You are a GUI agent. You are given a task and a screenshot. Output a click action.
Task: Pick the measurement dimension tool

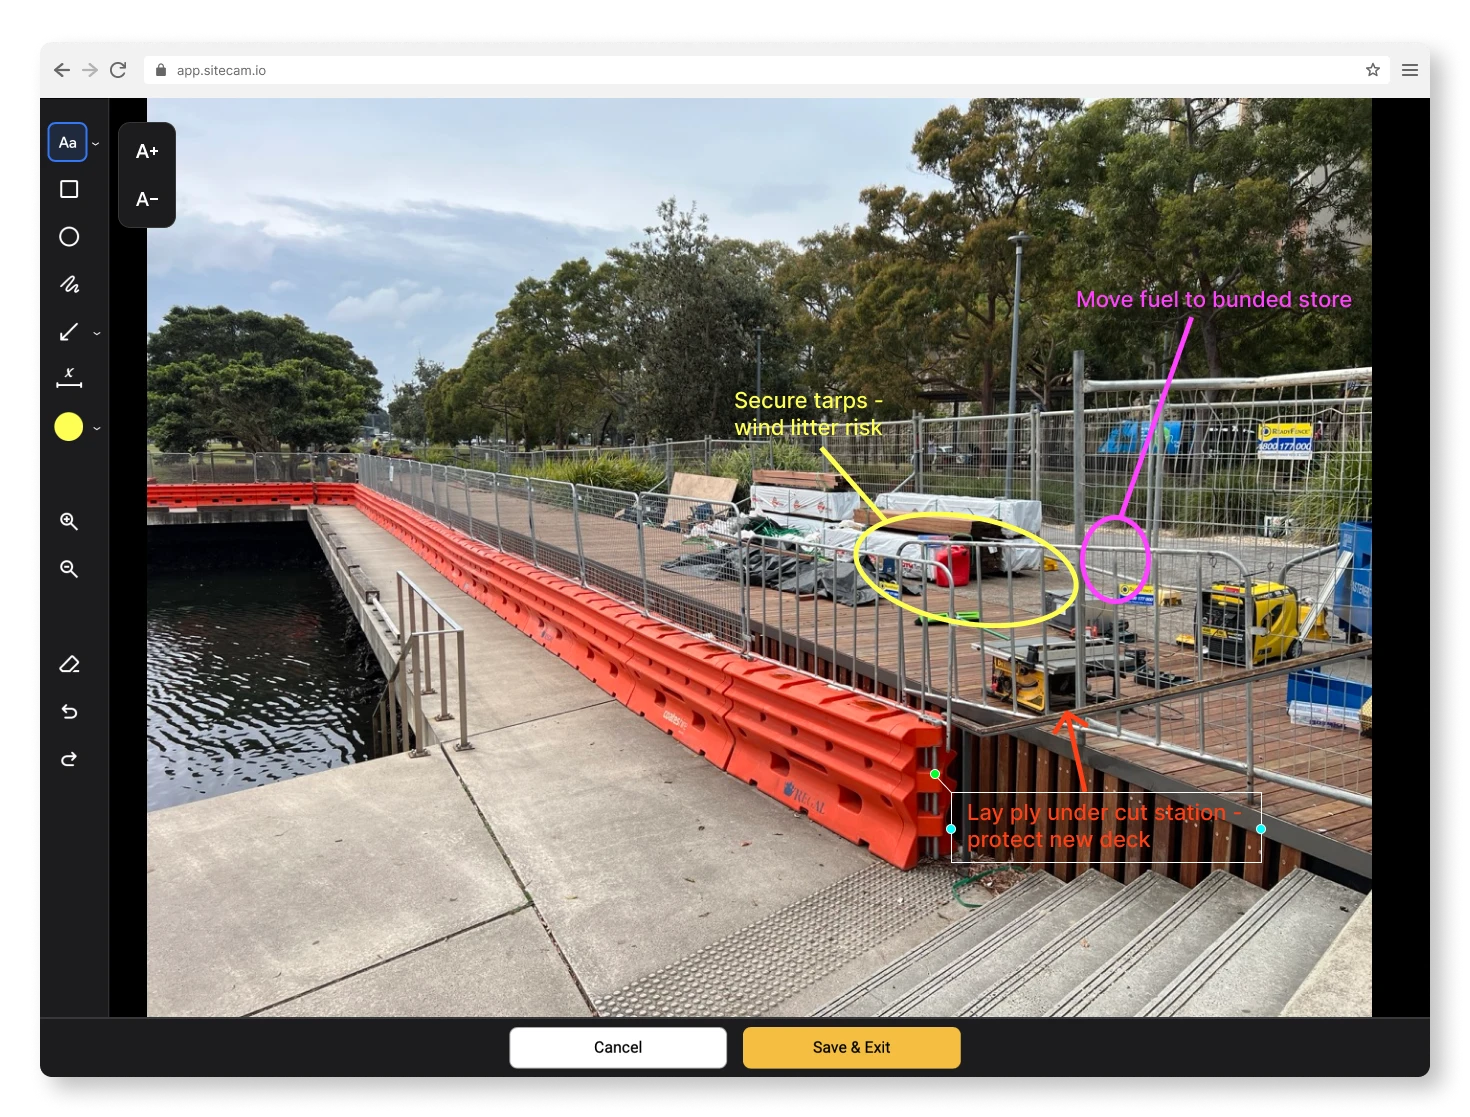coord(69,378)
